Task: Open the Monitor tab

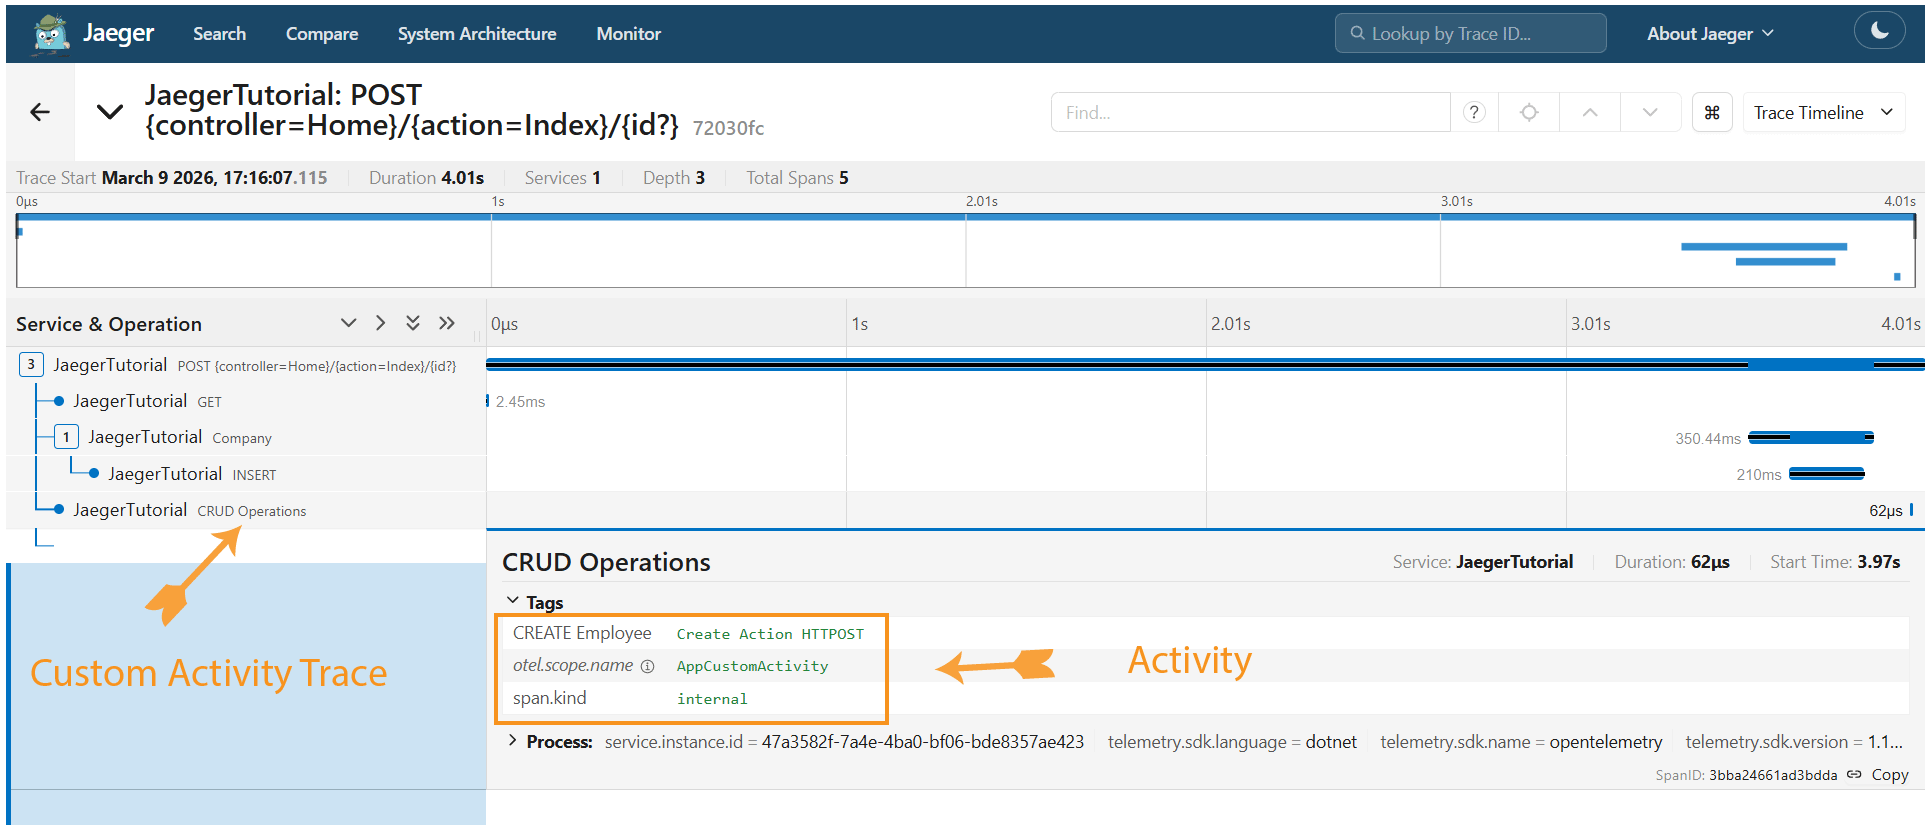Action: pos(628,33)
